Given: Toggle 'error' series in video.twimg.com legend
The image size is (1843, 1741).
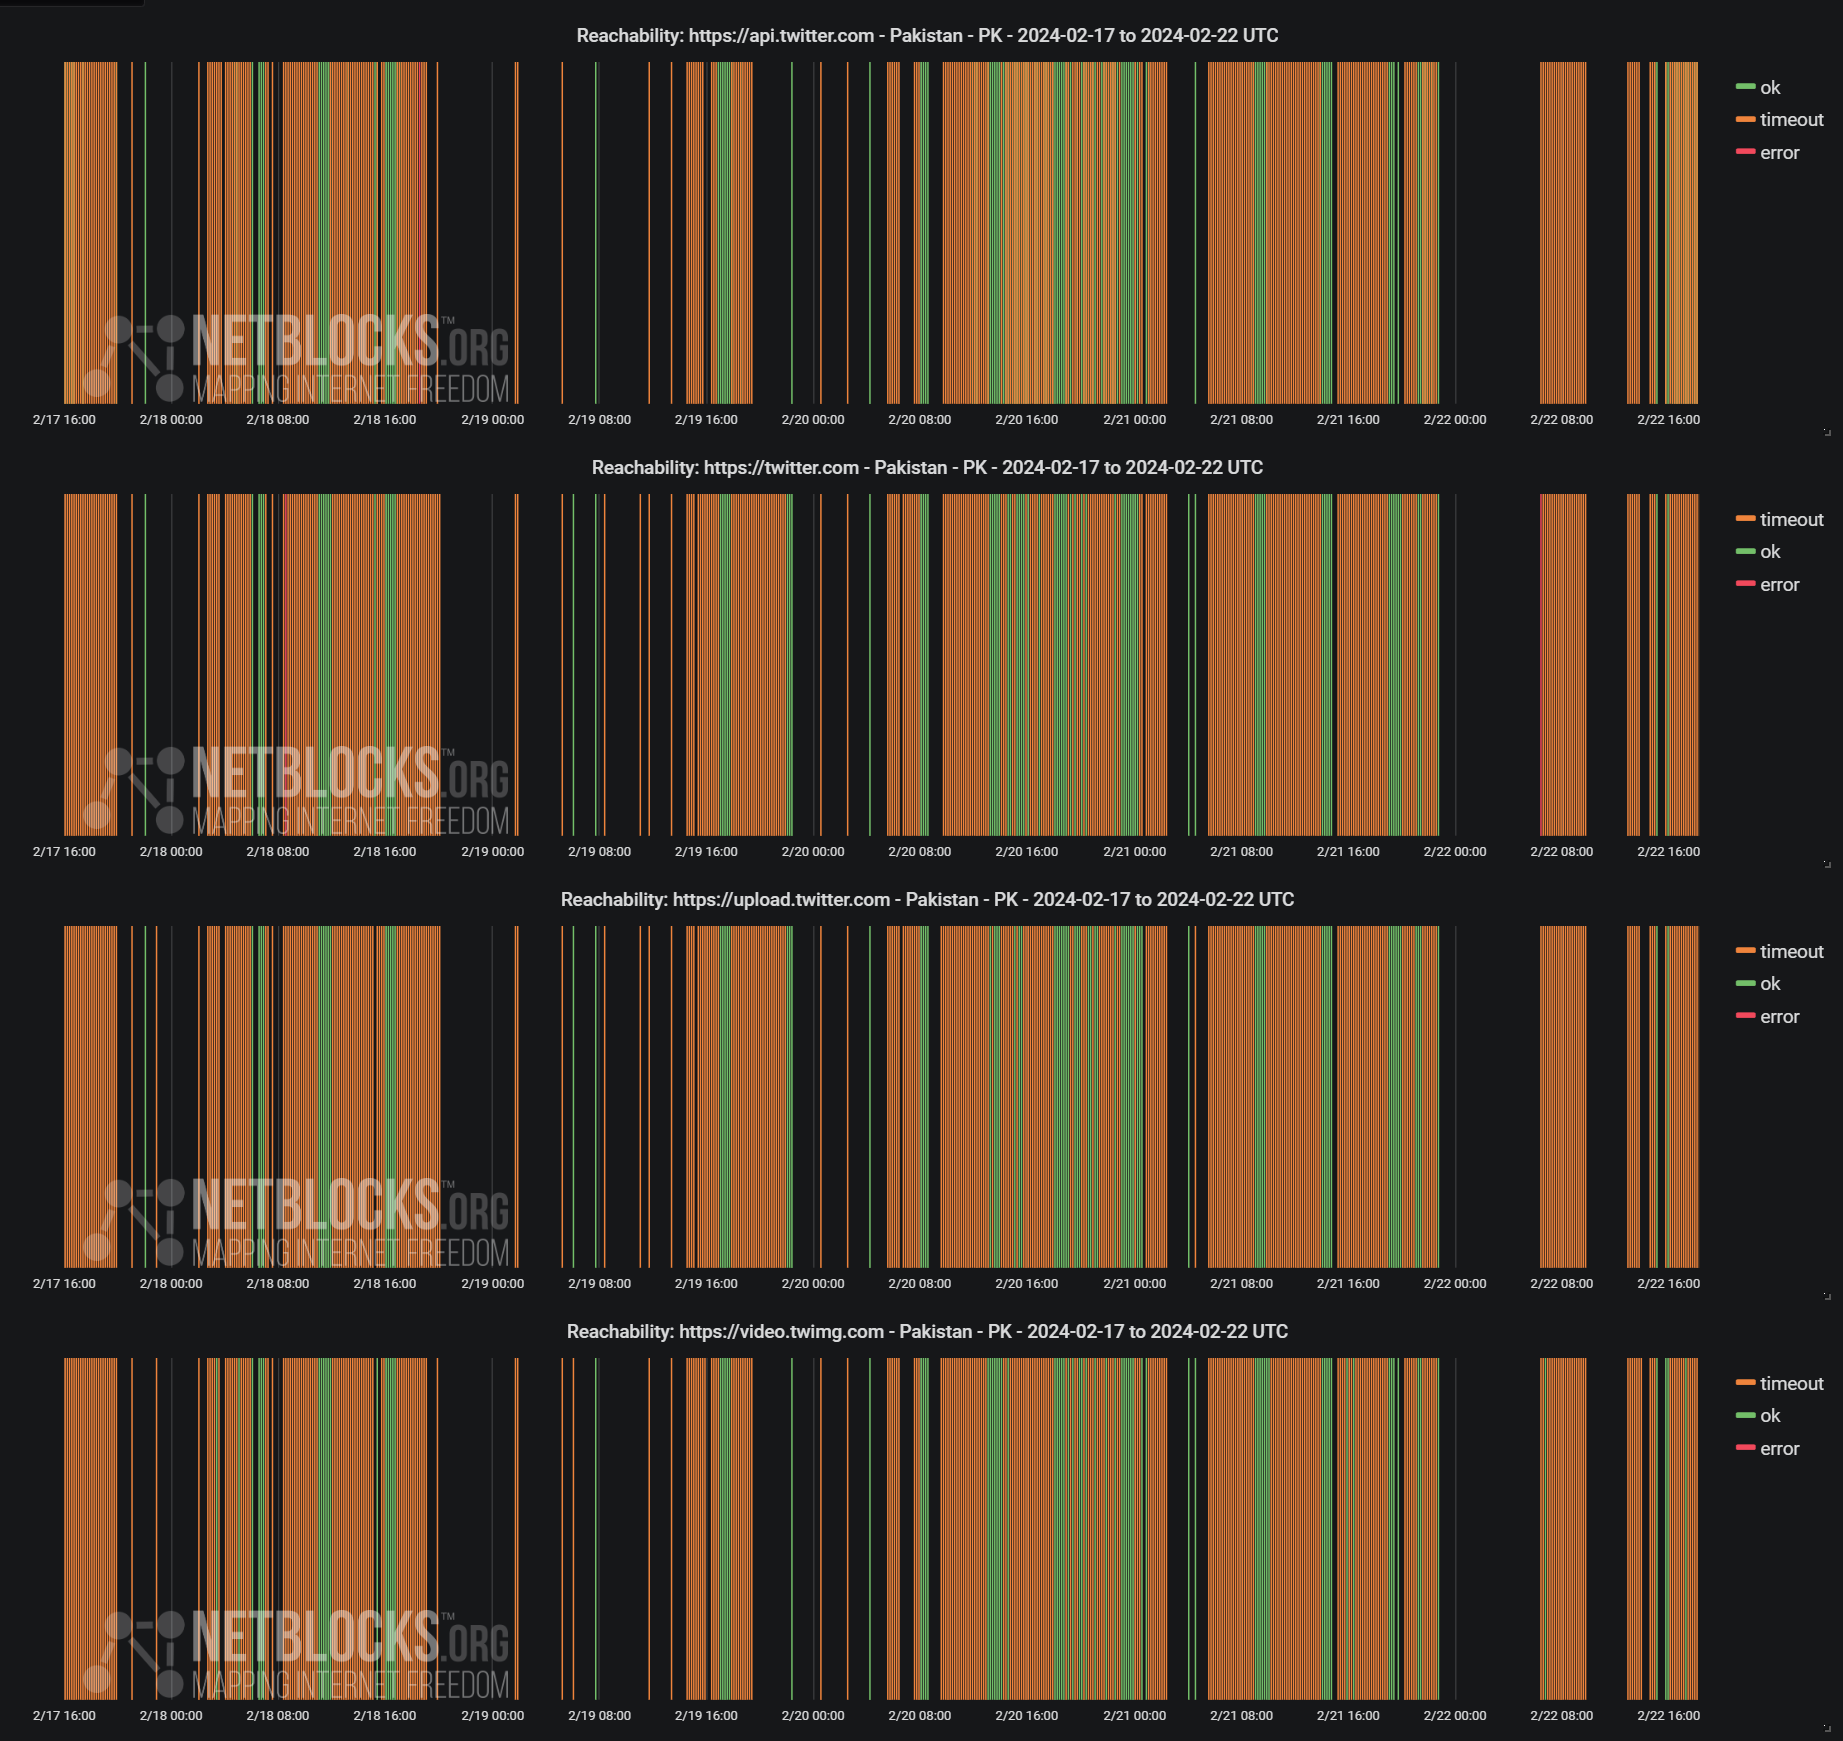Looking at the screenshot, I should pos(1779,1449).
